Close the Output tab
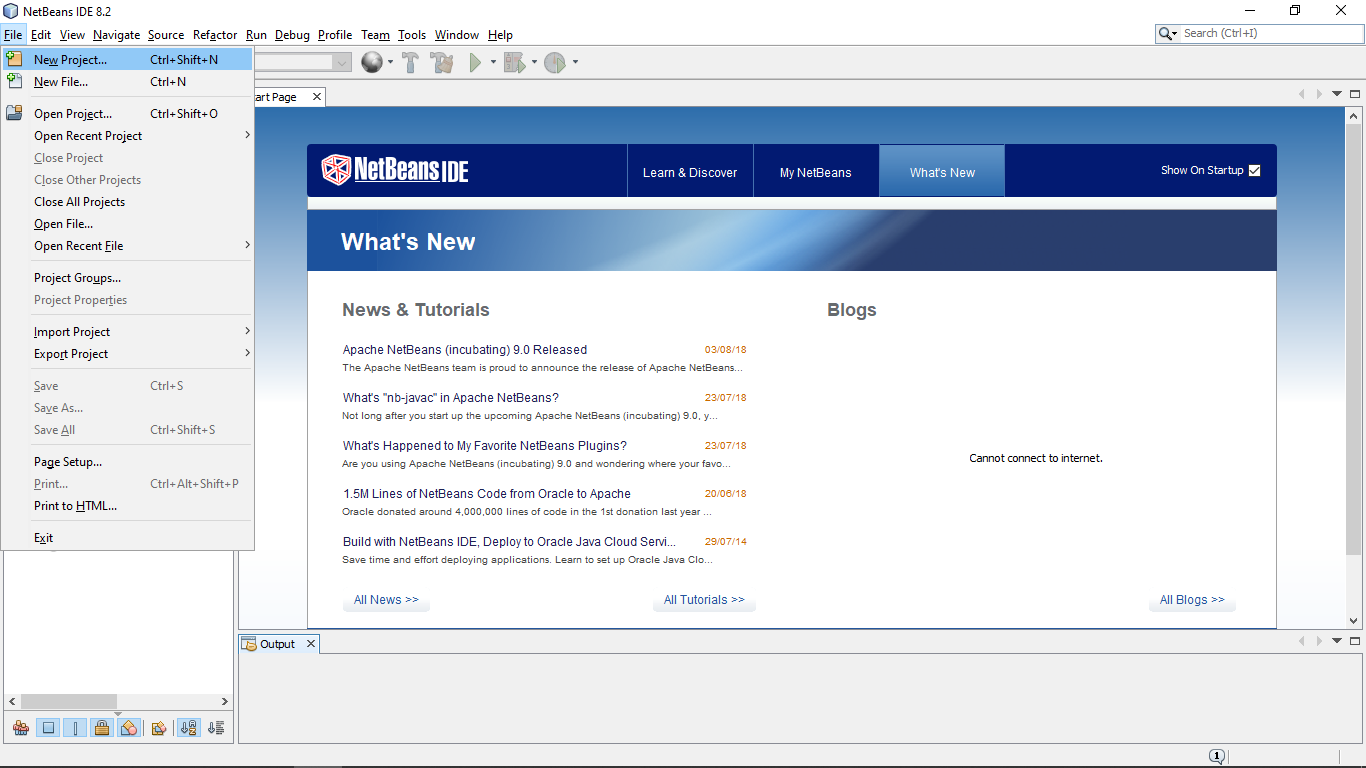Viewport: 1366px width, 768px height. coord(311,644)
